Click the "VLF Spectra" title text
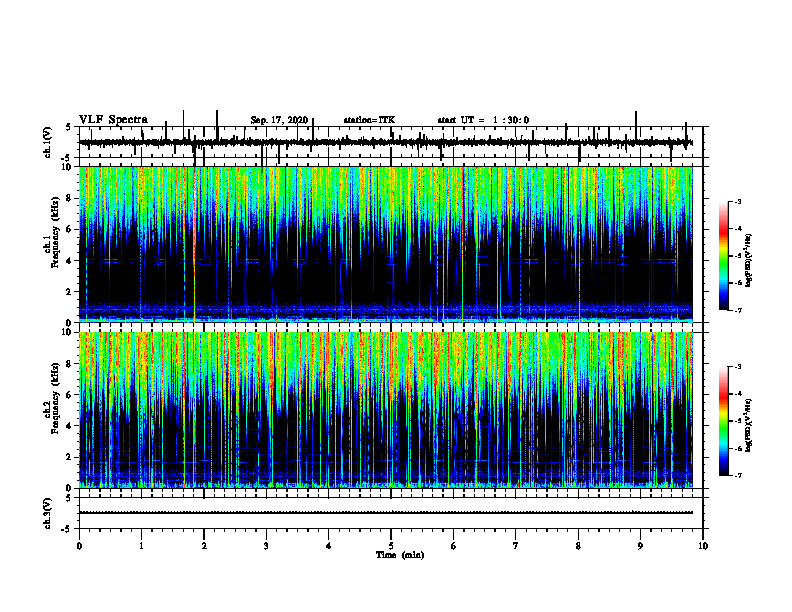The image size is (792, 612). pyautogui.click(x=113, y=120)
